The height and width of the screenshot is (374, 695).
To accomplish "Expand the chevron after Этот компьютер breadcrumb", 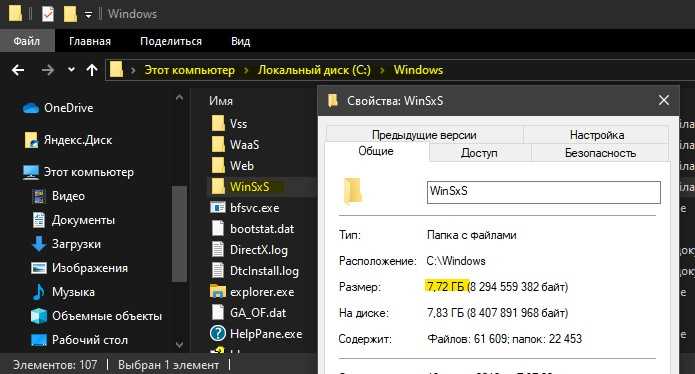I will (x=246, y=70).
